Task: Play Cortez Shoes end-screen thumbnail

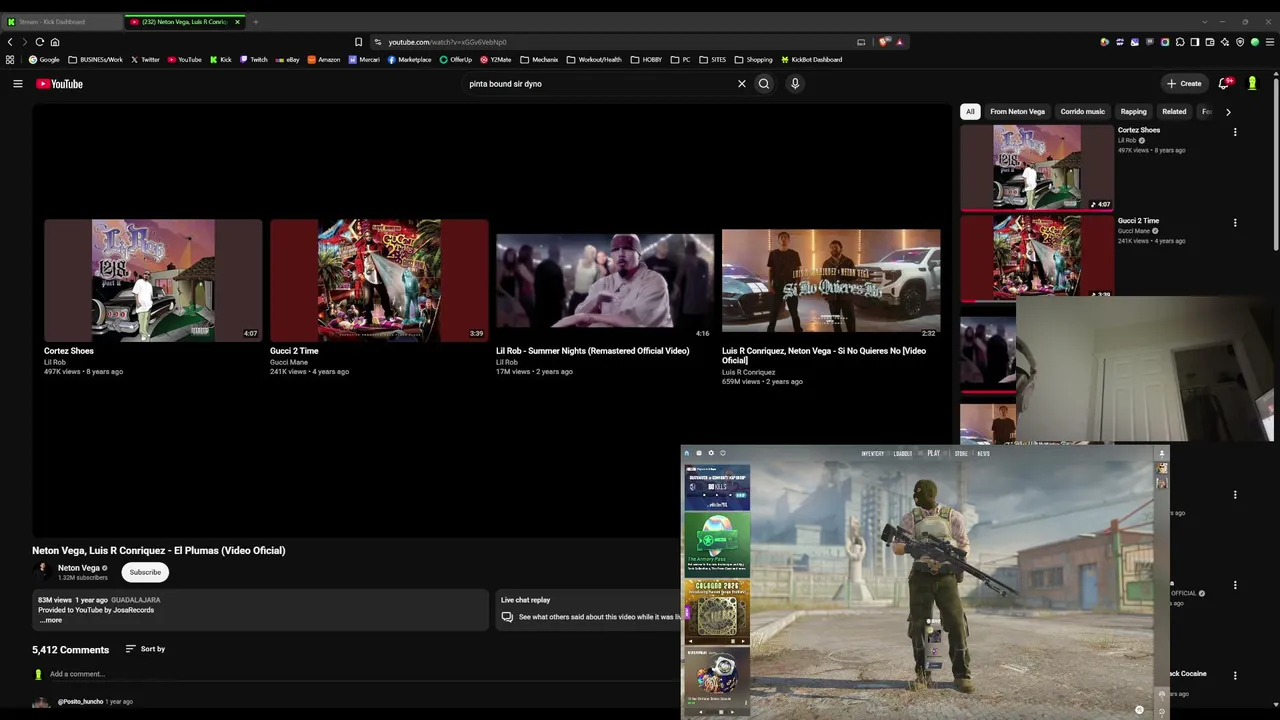Action: tap(153, 281)
